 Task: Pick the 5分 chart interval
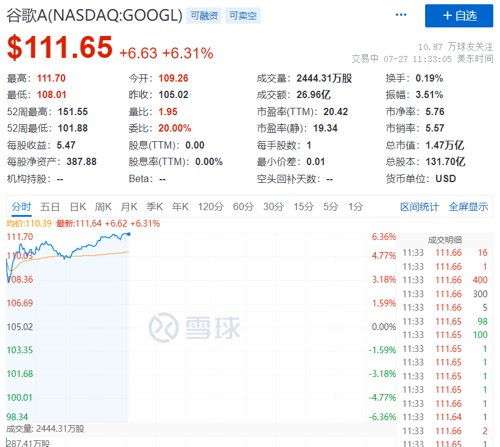[x=331, y=207]
